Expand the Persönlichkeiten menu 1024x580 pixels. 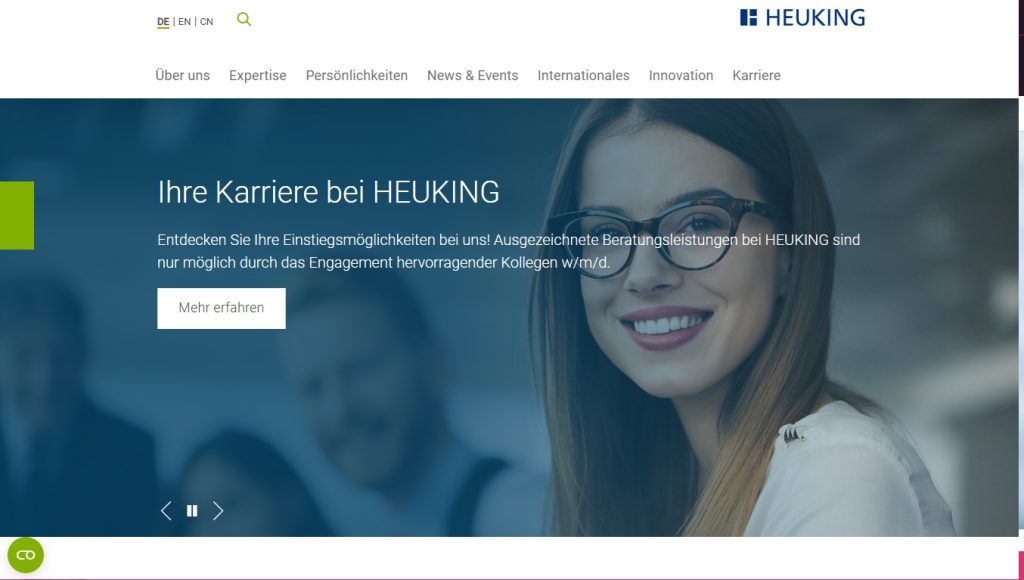coord(357,75)
